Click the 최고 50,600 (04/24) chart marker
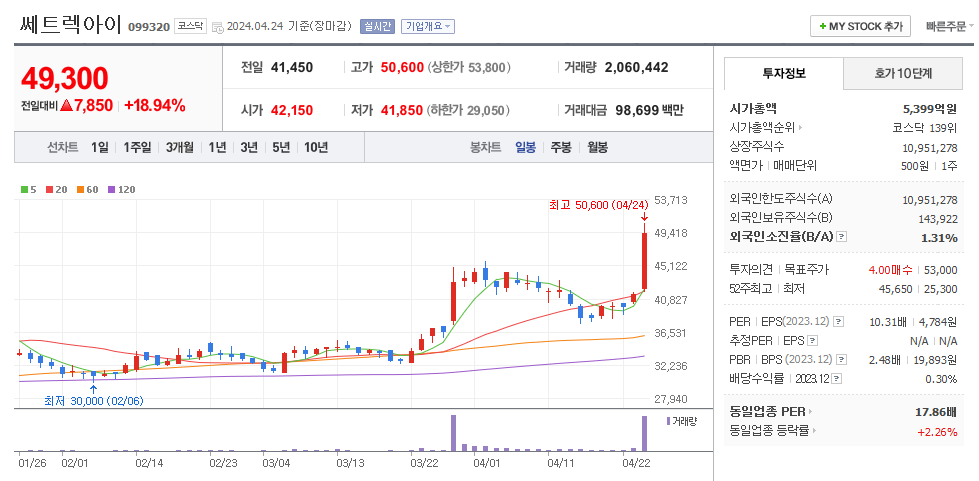The image size is (979, 481). pos(599,204)
